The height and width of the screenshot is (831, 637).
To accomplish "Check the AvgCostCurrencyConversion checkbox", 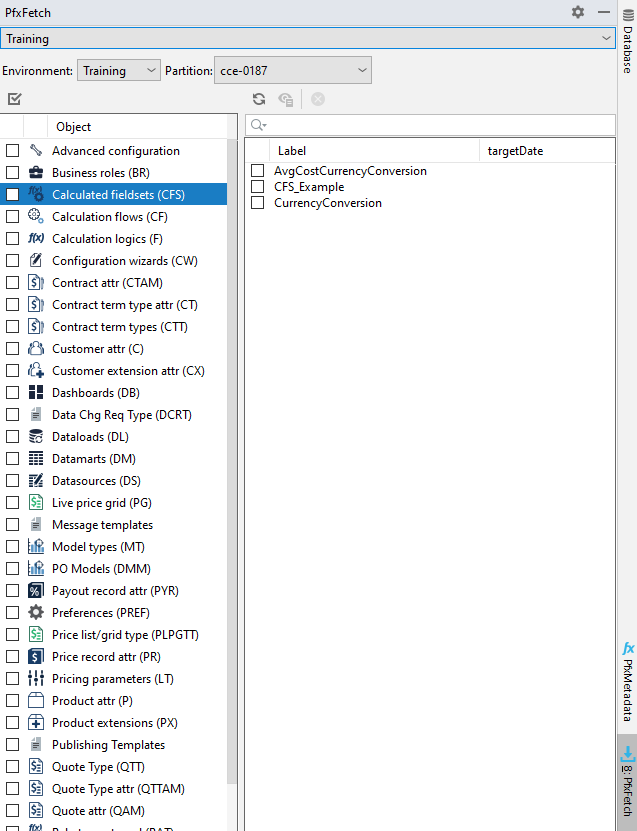I will click(x=258, y=171).
